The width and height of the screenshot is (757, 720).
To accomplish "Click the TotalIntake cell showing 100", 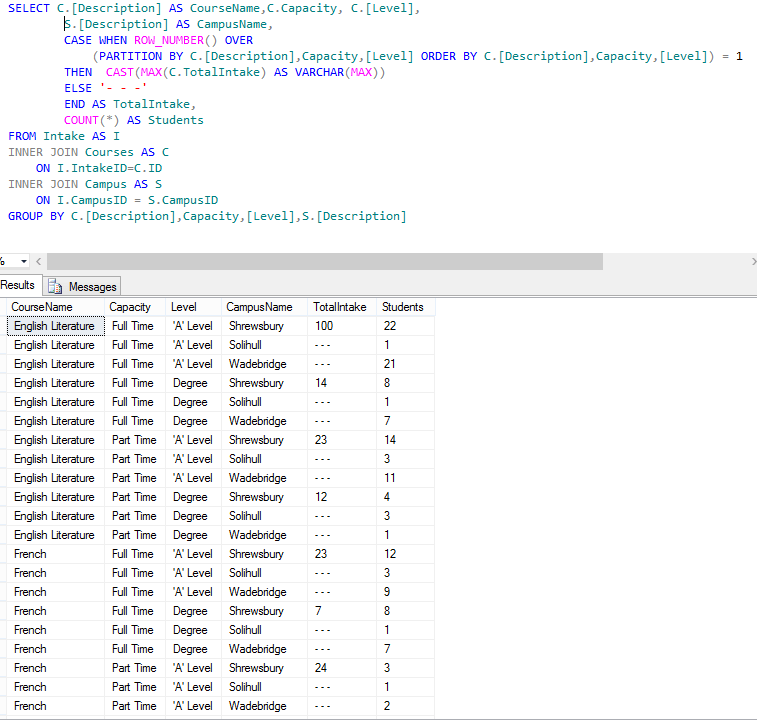I will [324, 326].
